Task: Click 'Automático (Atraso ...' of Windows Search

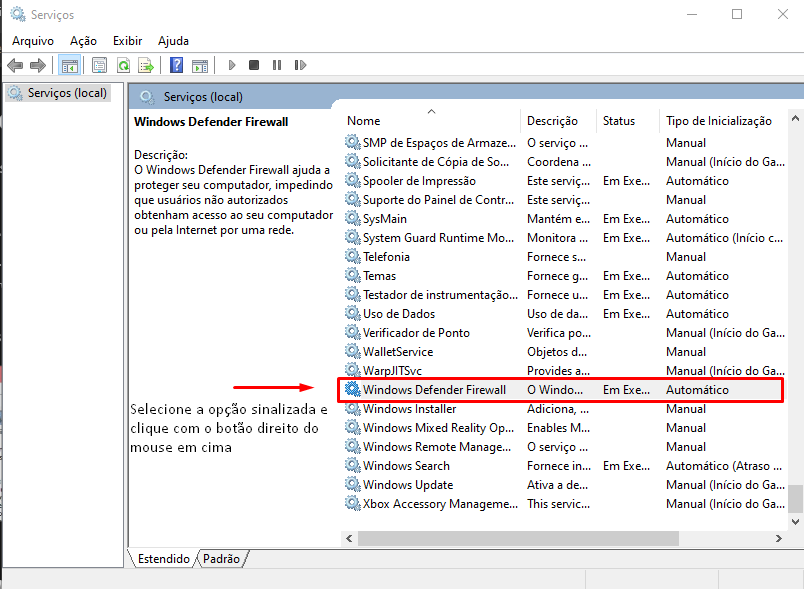Action: click(723, 465)
